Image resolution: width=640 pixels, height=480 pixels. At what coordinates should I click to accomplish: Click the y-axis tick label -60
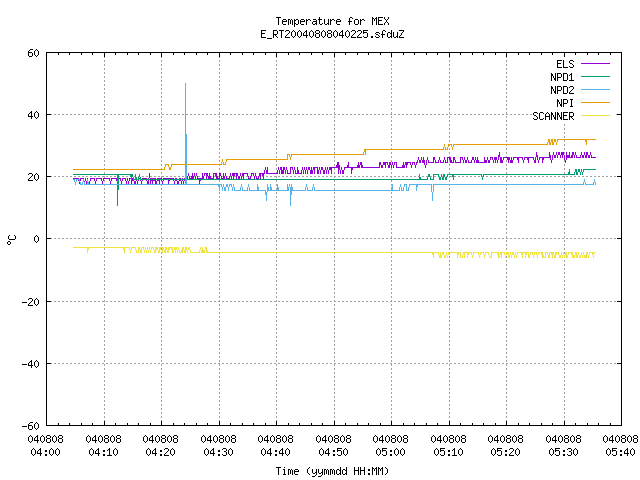pos(31,426)
